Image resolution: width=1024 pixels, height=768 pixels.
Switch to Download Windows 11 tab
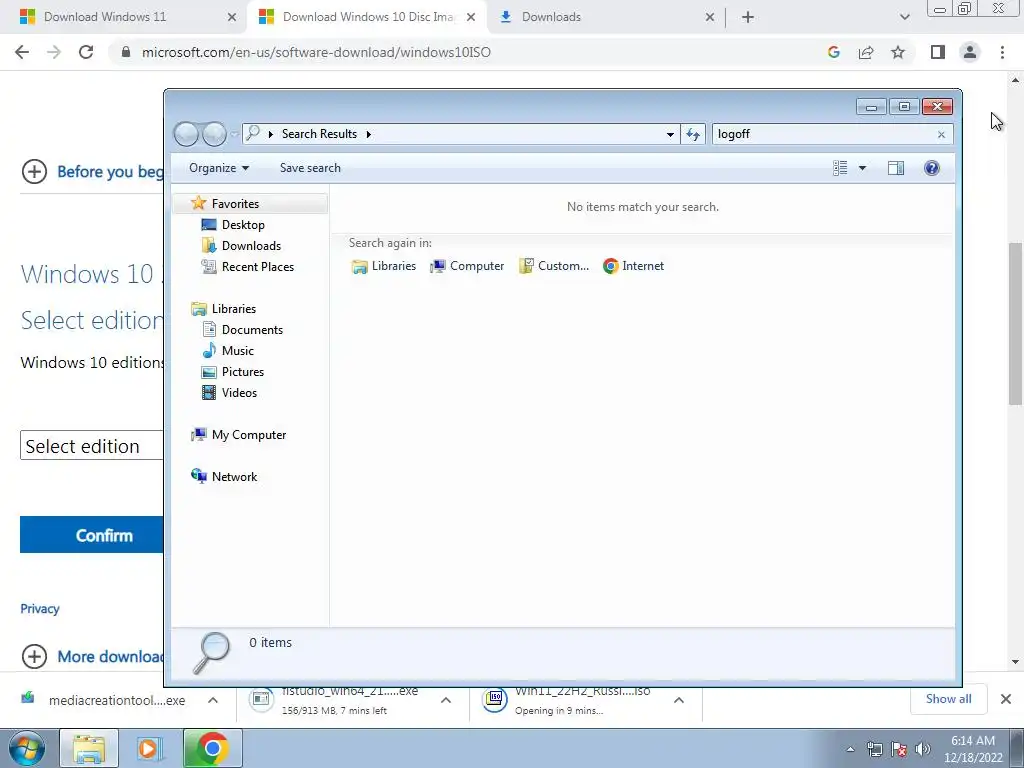tap(104, 17)
